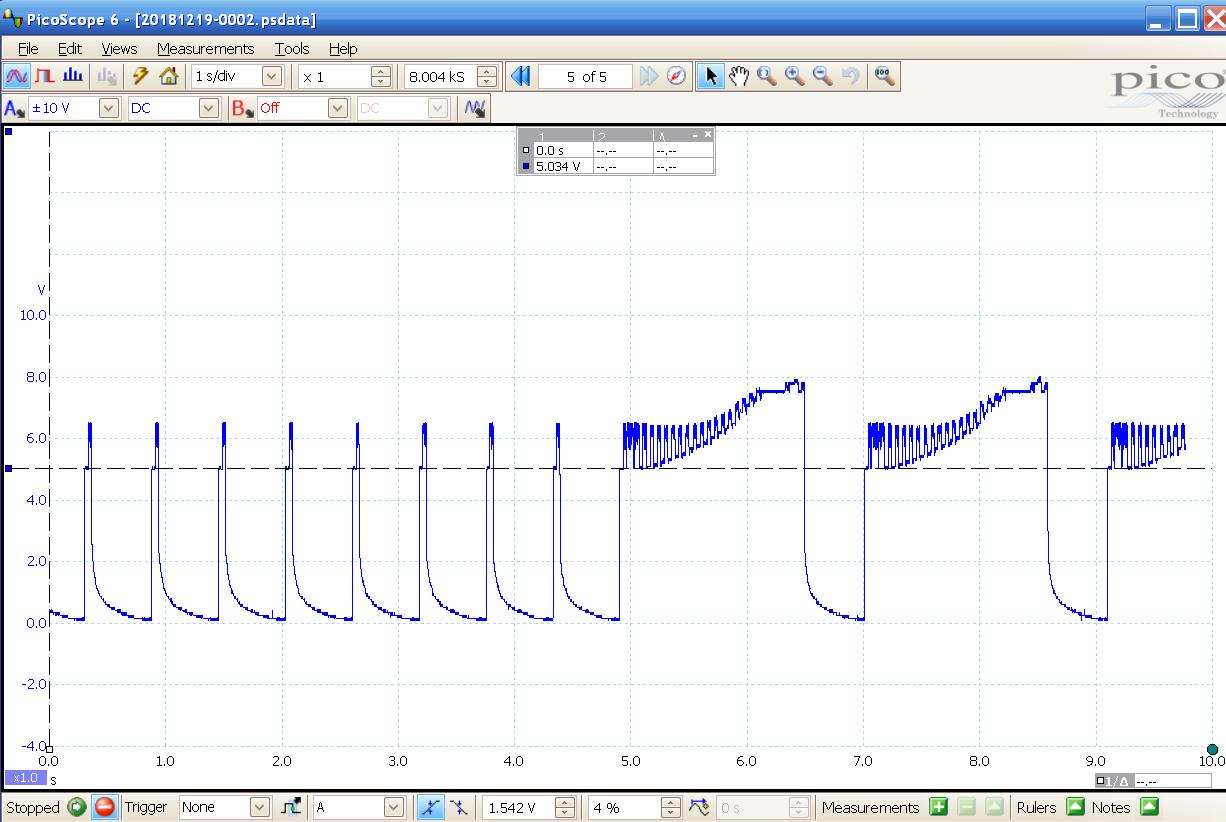Viewport: 1226px width, 822px height.
Task: Open the Help menu
Action: 342,48
